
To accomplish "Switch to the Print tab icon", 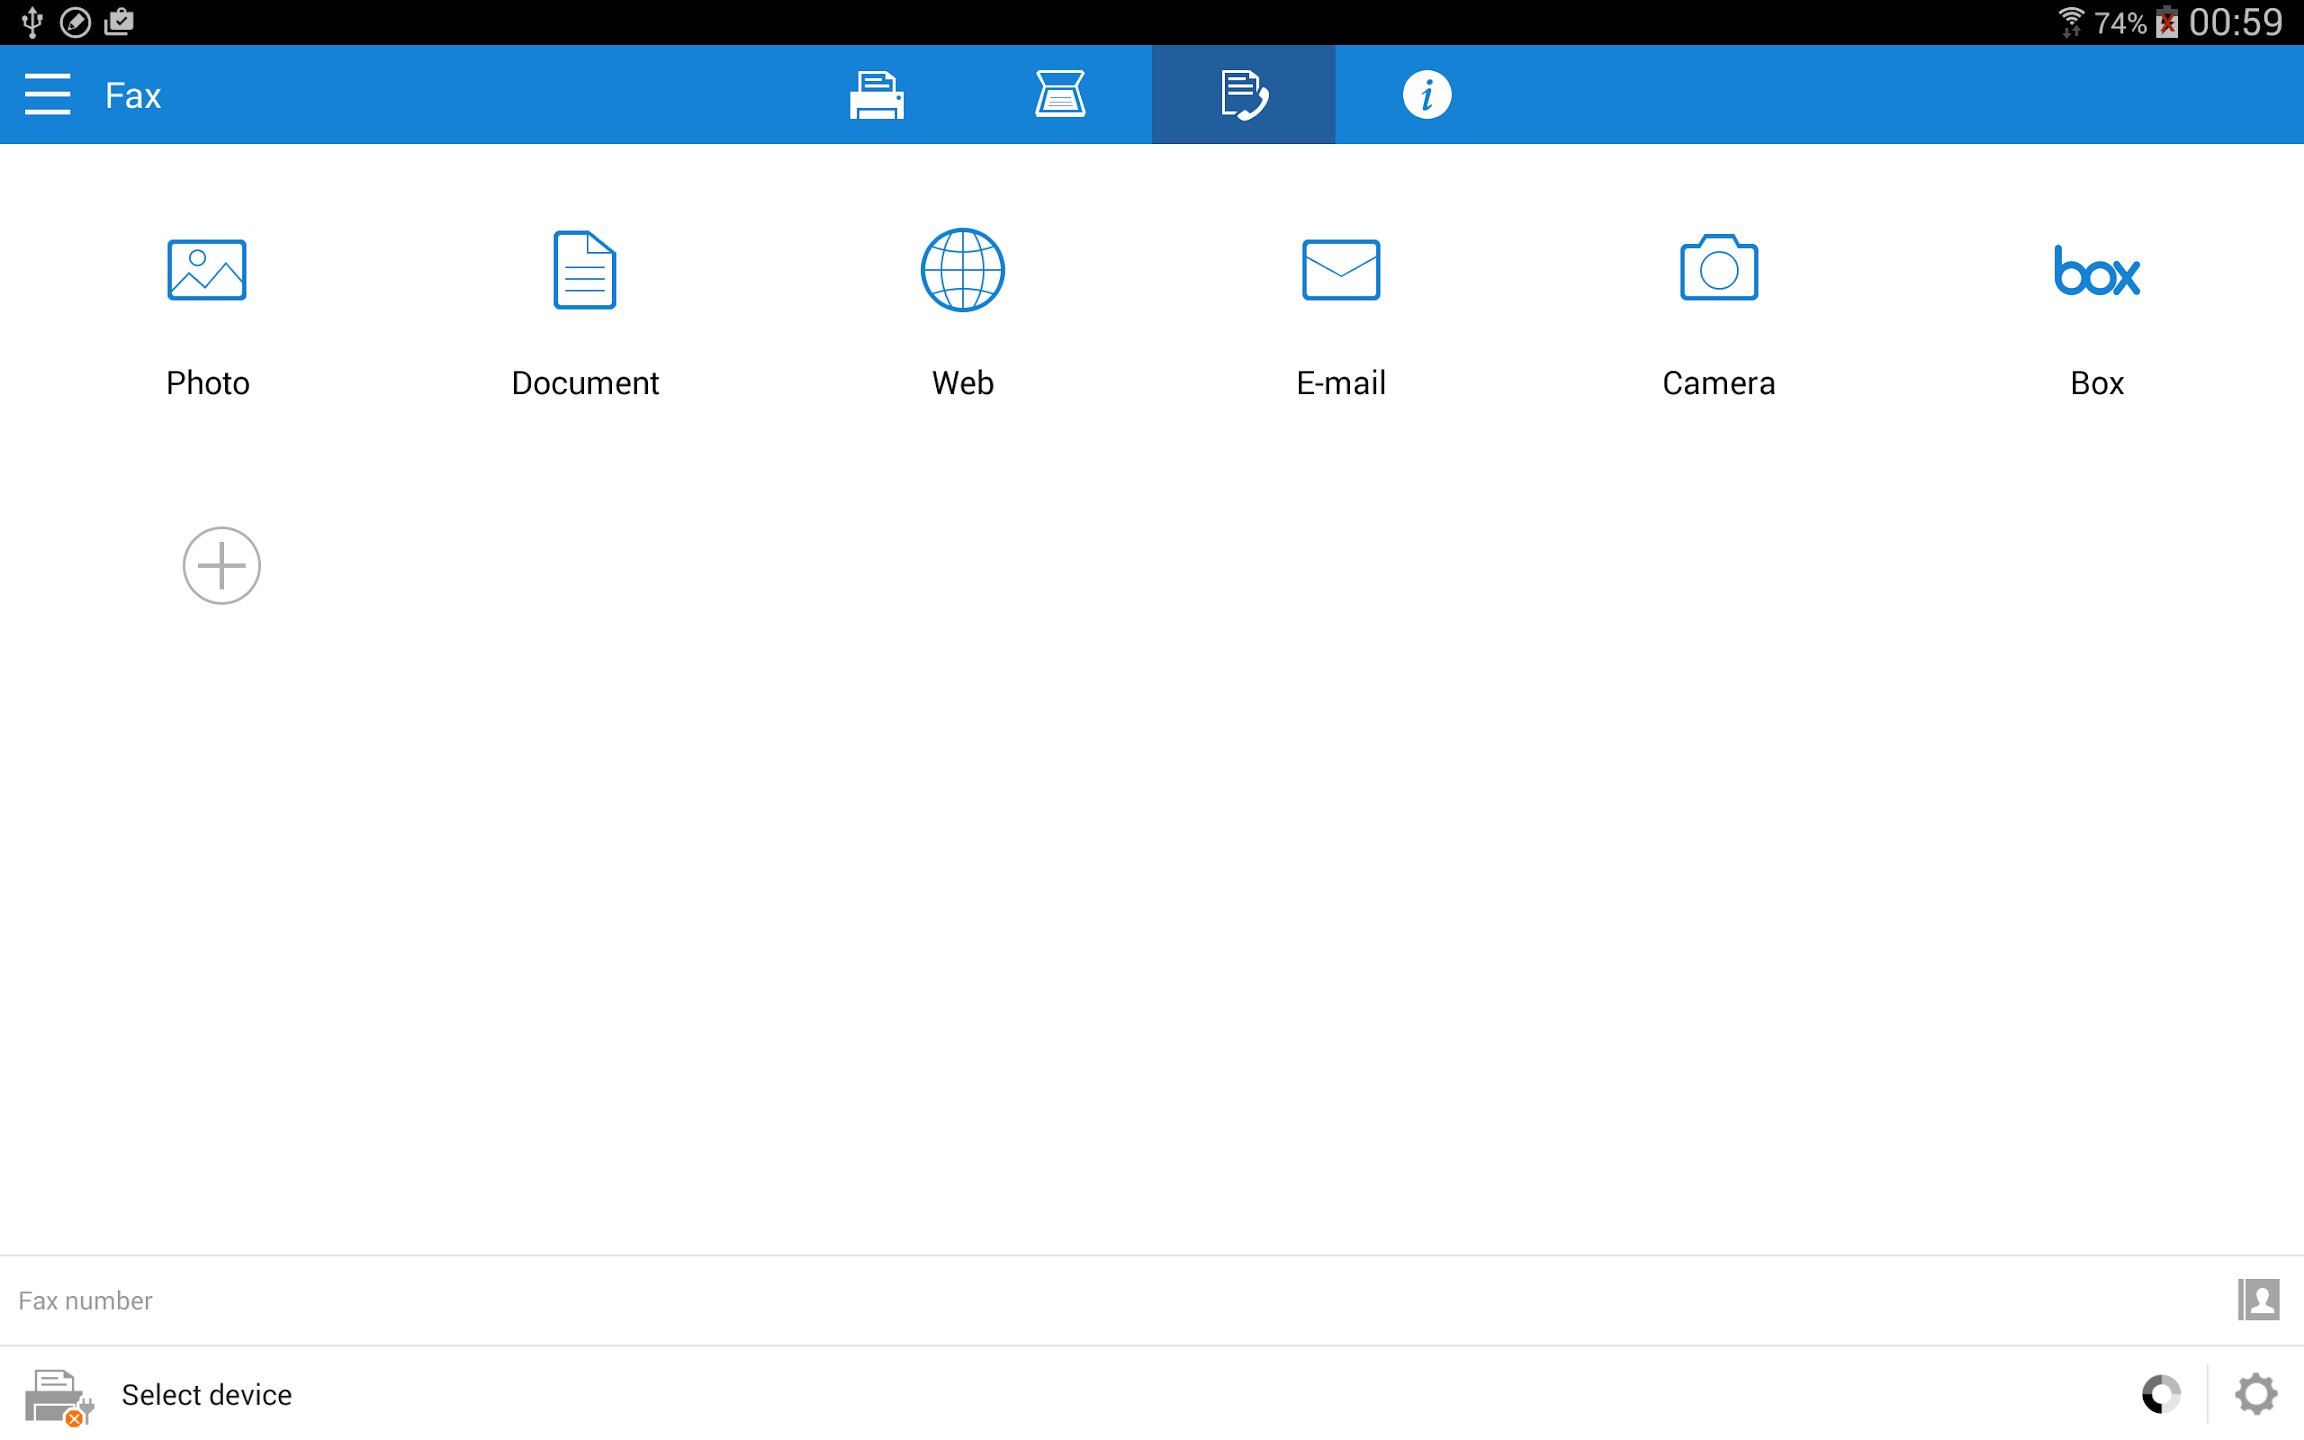I will pyautogui.click(x=876, y=95).
